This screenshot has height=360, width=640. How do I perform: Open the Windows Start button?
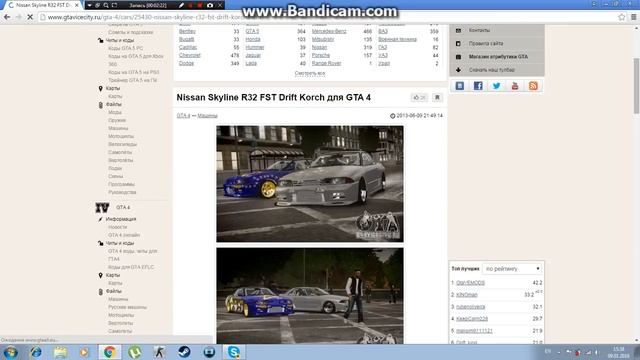pos(10,352)
